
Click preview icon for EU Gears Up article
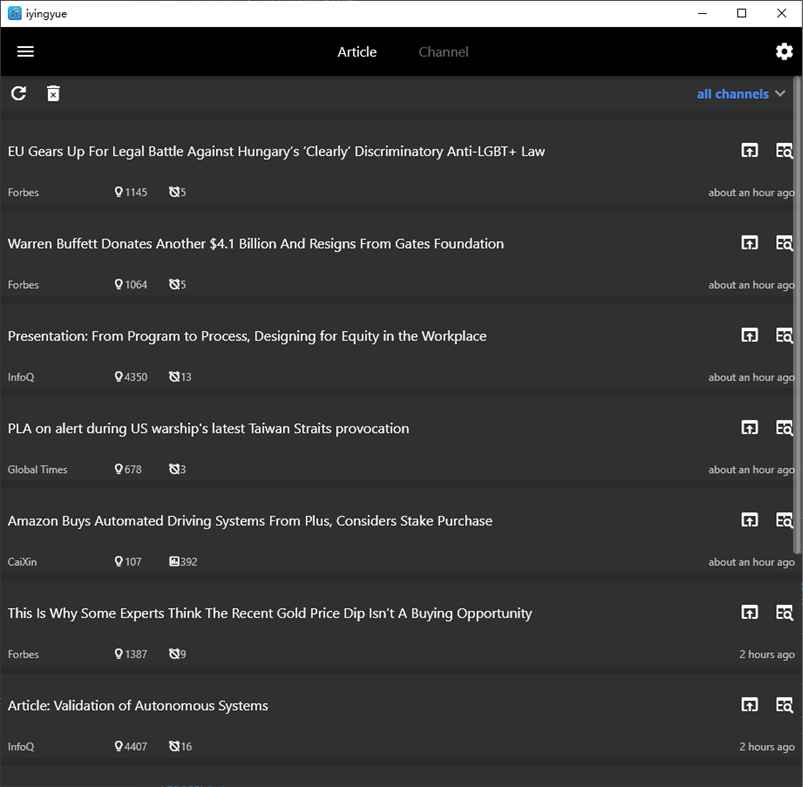pyautogui.click(x=784, y=151)
